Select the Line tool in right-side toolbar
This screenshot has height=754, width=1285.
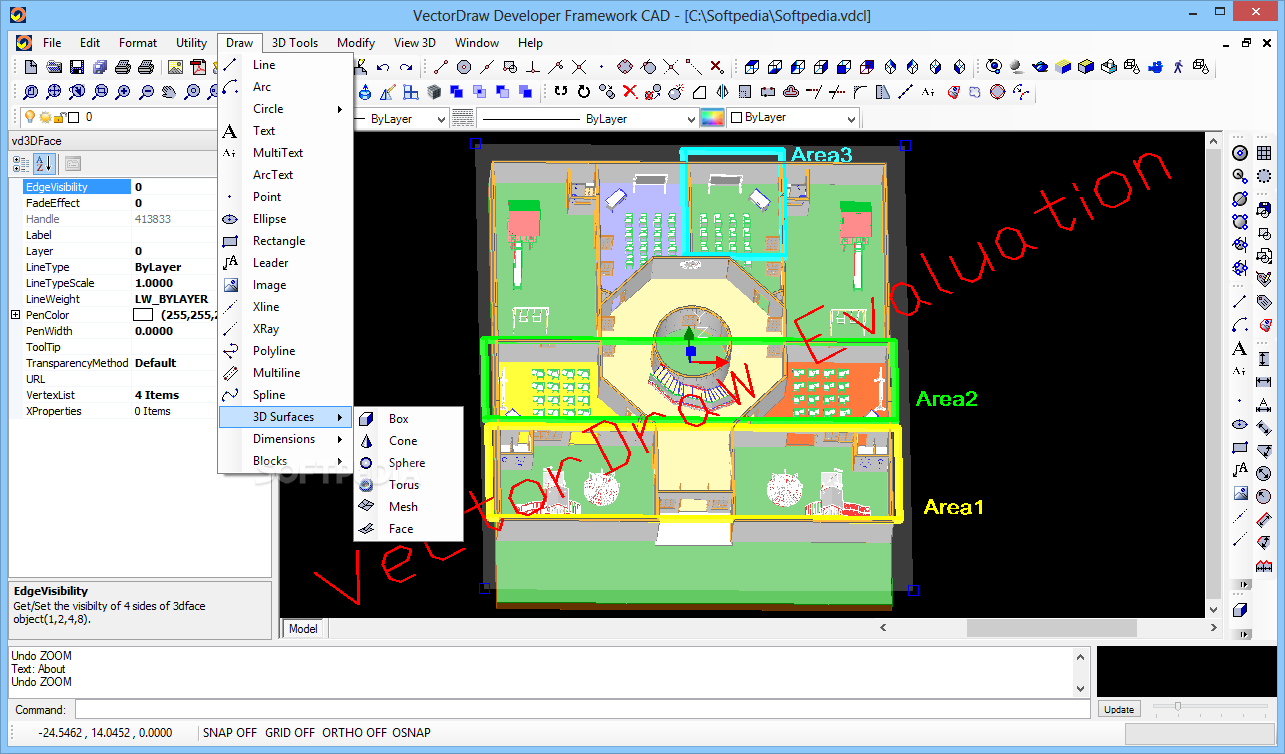(1240, 300)
